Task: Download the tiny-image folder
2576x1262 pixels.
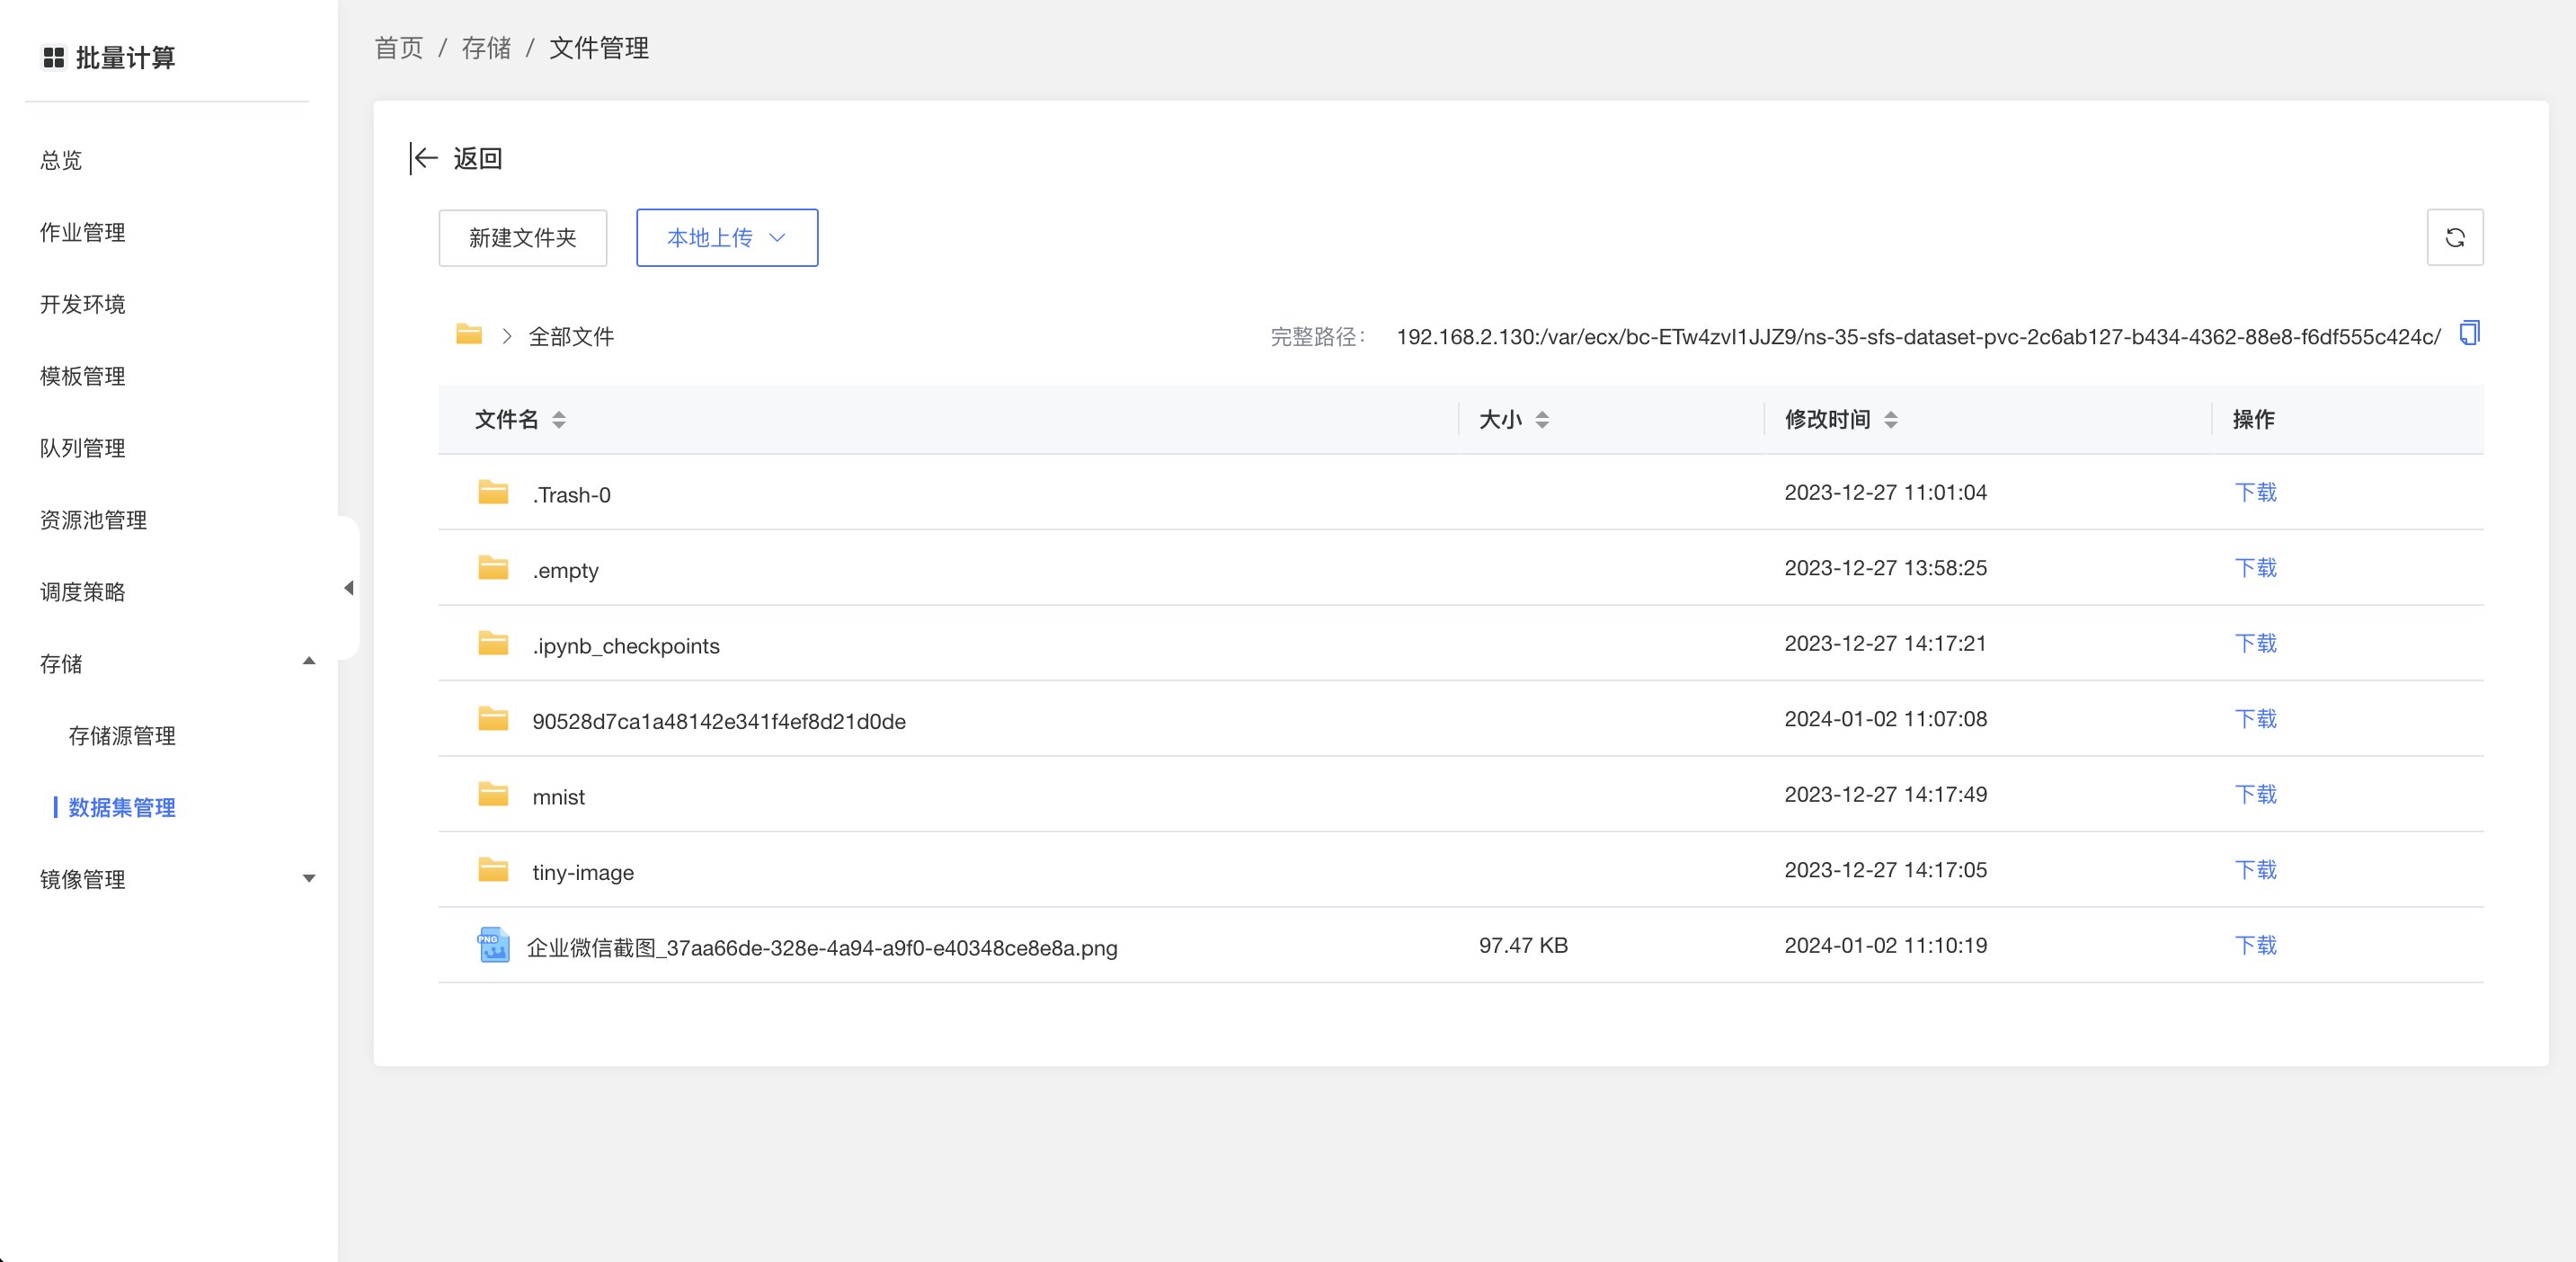Action: (2256, 870)
